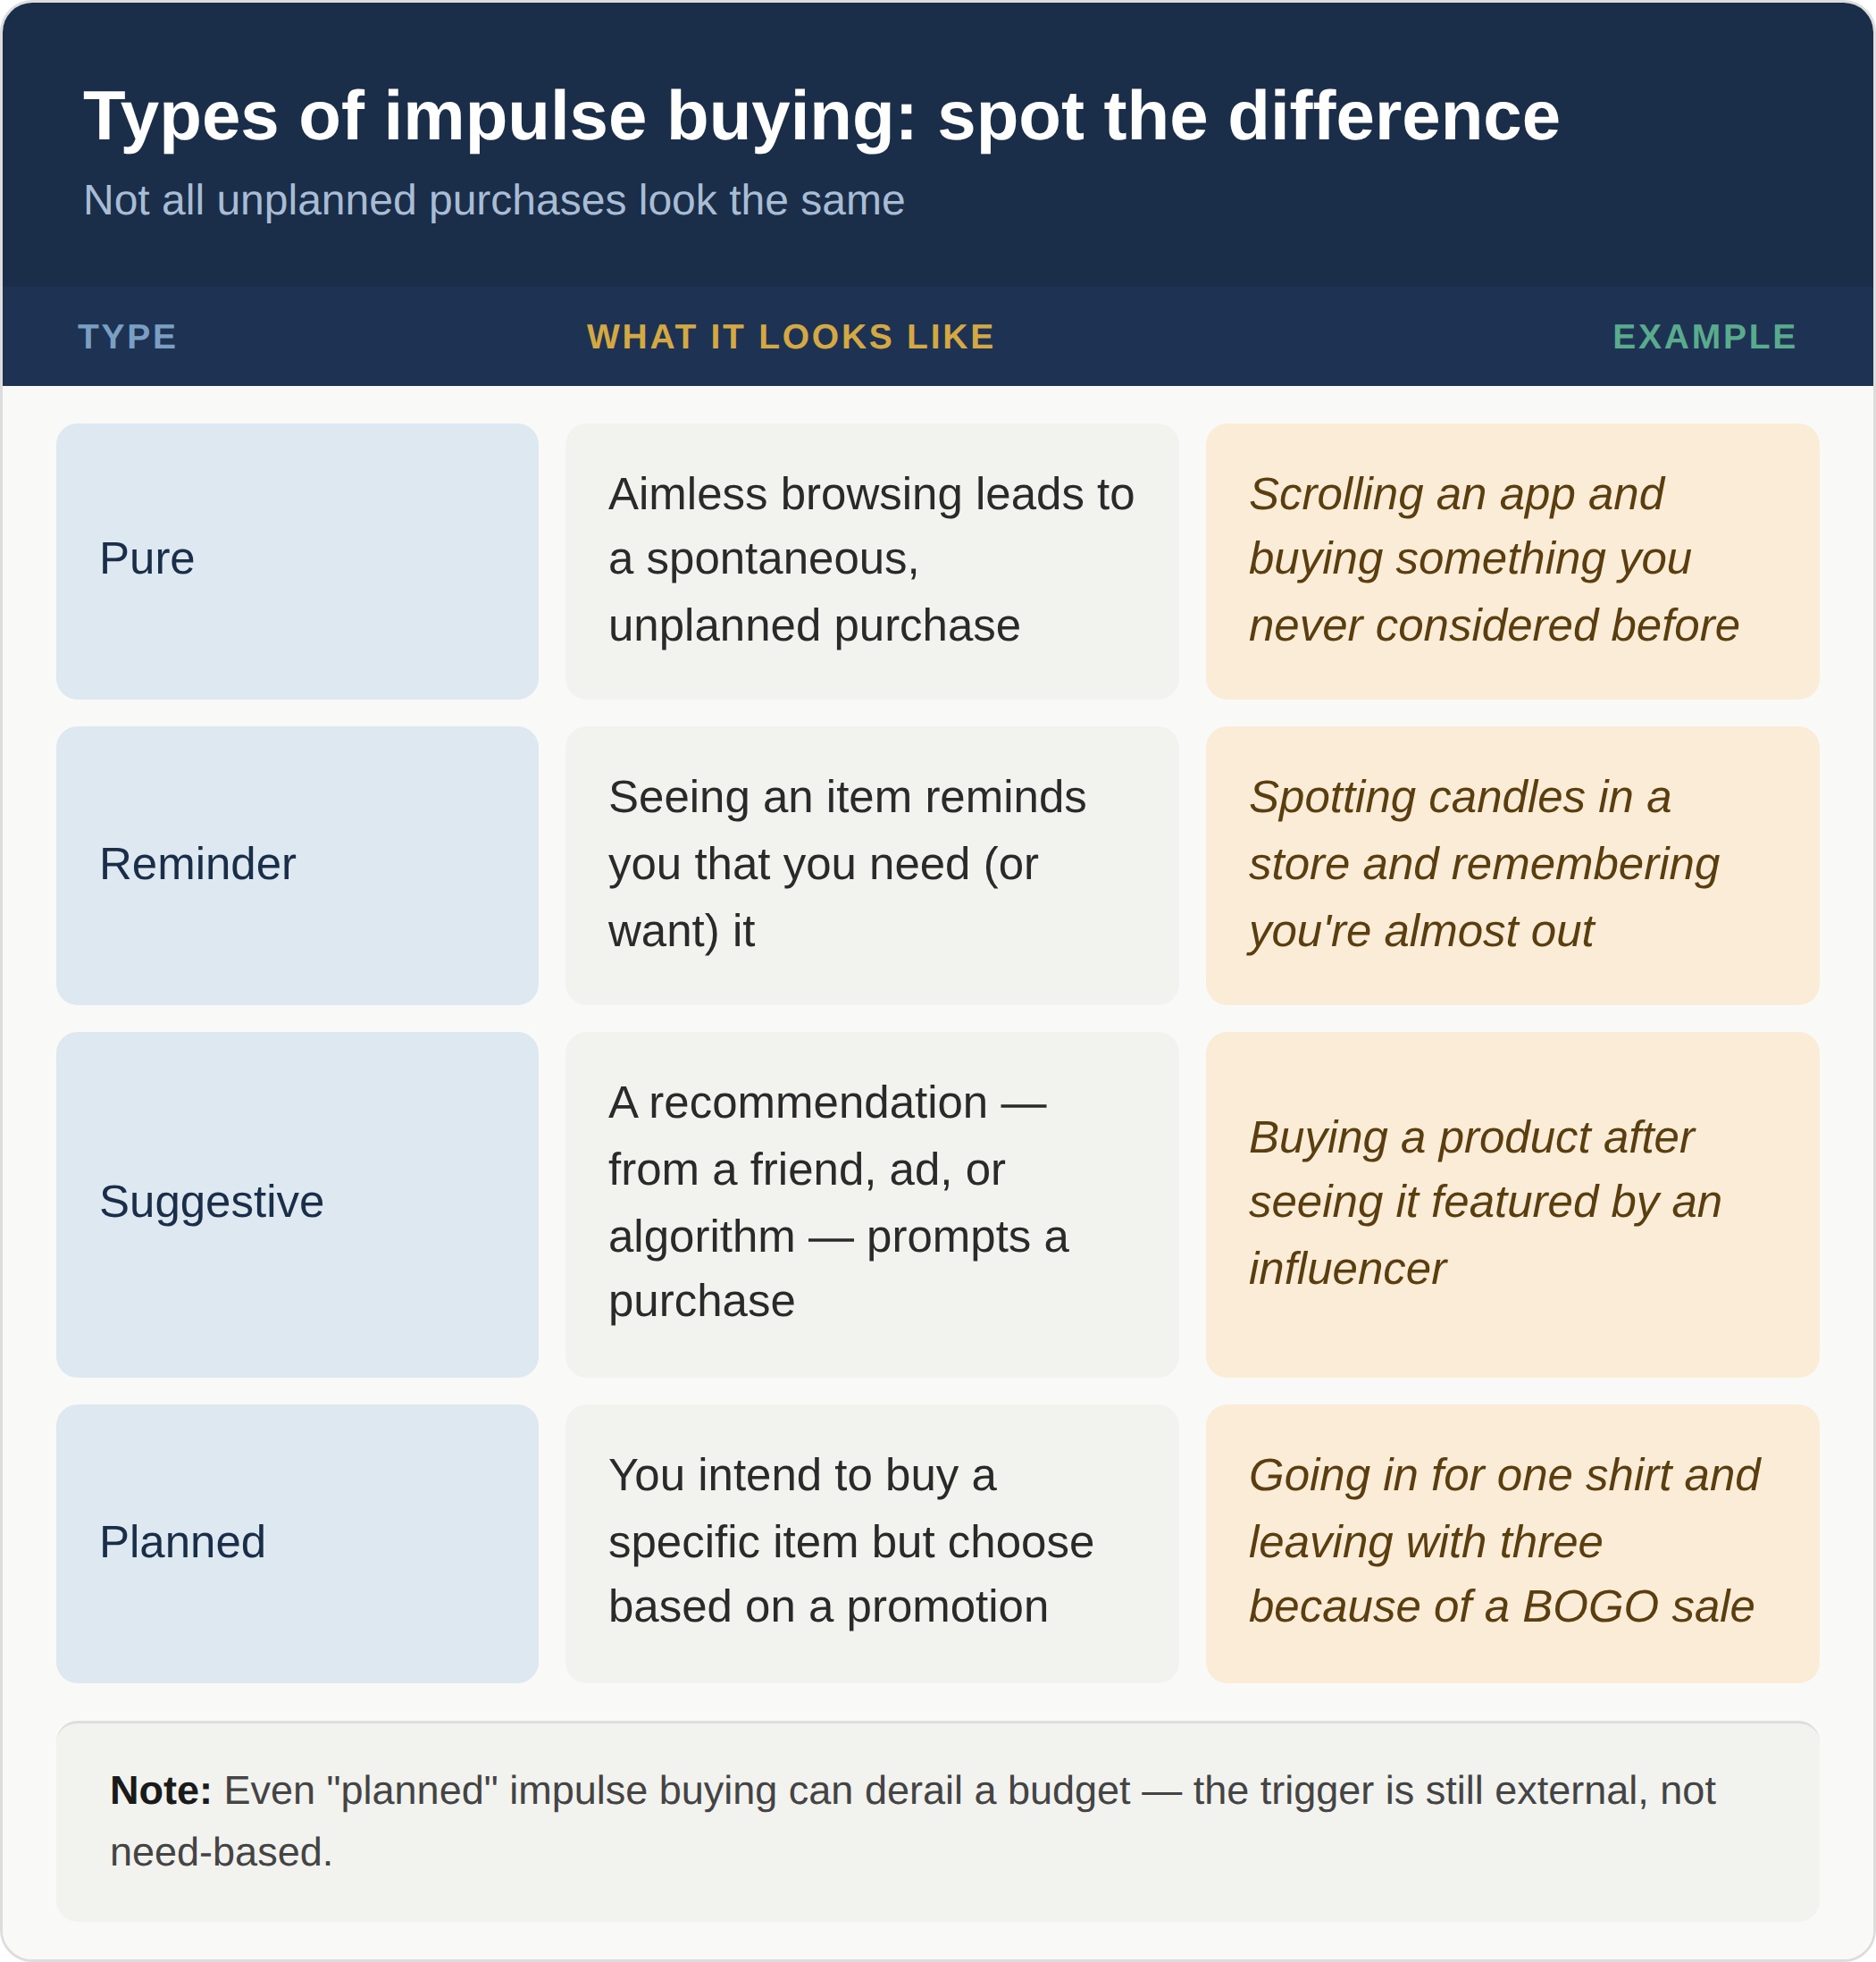
Task: Click the 'Aimless browsing' description cell
Action: [x=871, y=561]
